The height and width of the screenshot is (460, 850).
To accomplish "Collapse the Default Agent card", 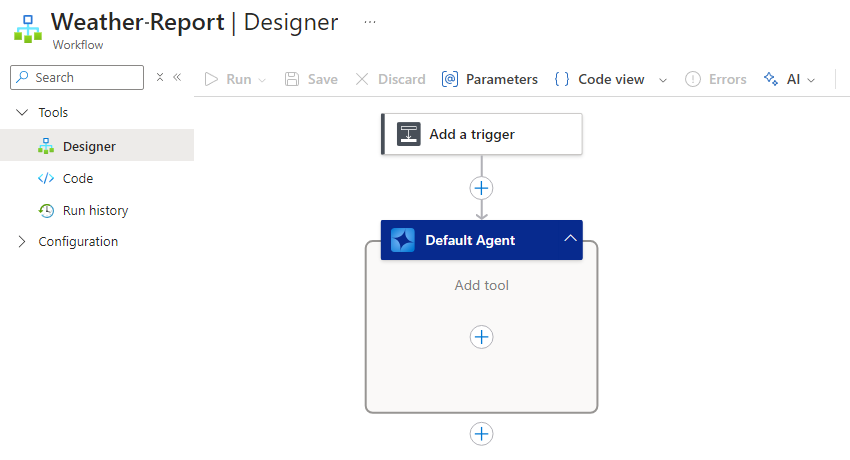I will 570,238.
